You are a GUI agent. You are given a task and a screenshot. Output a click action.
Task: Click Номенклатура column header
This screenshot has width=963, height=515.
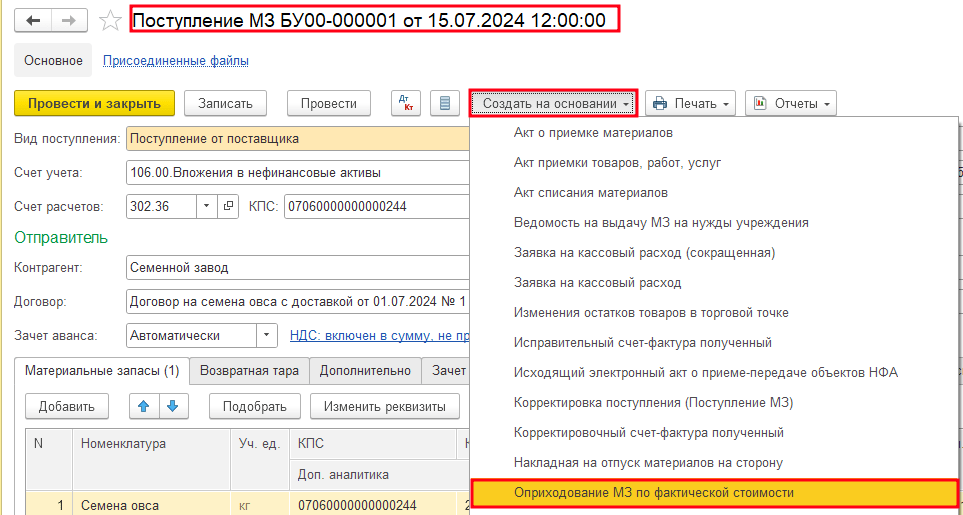151,460
